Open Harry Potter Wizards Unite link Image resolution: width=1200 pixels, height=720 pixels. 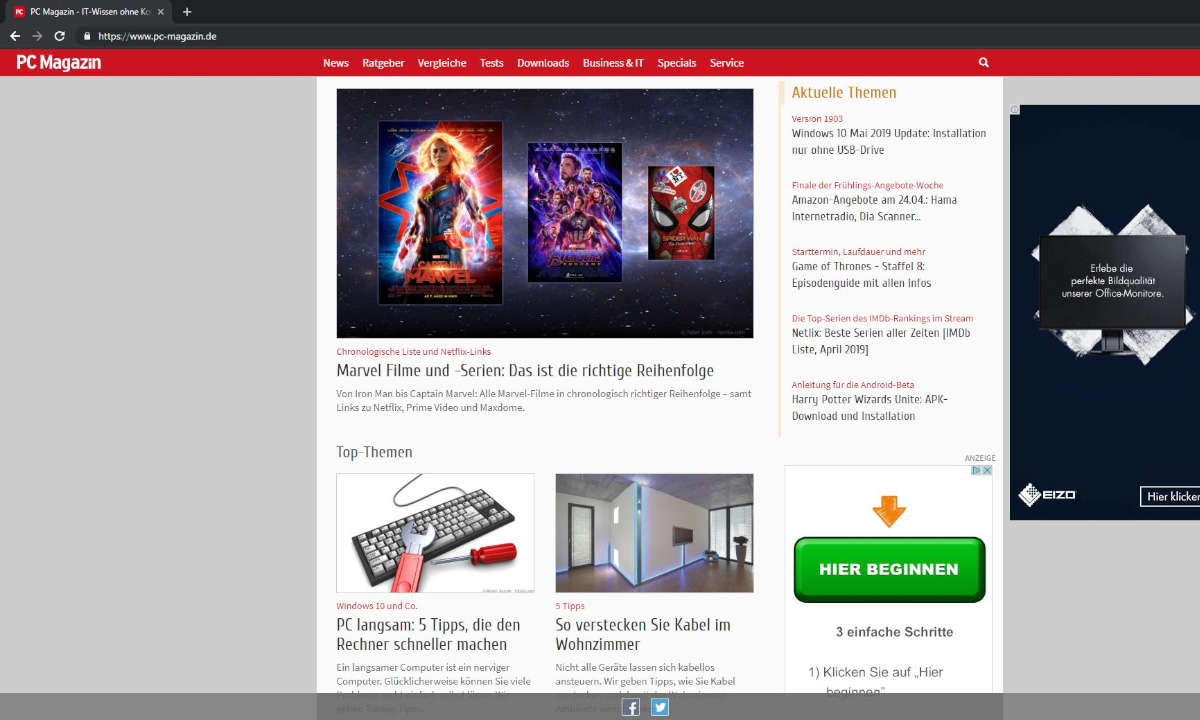(870, 408)
